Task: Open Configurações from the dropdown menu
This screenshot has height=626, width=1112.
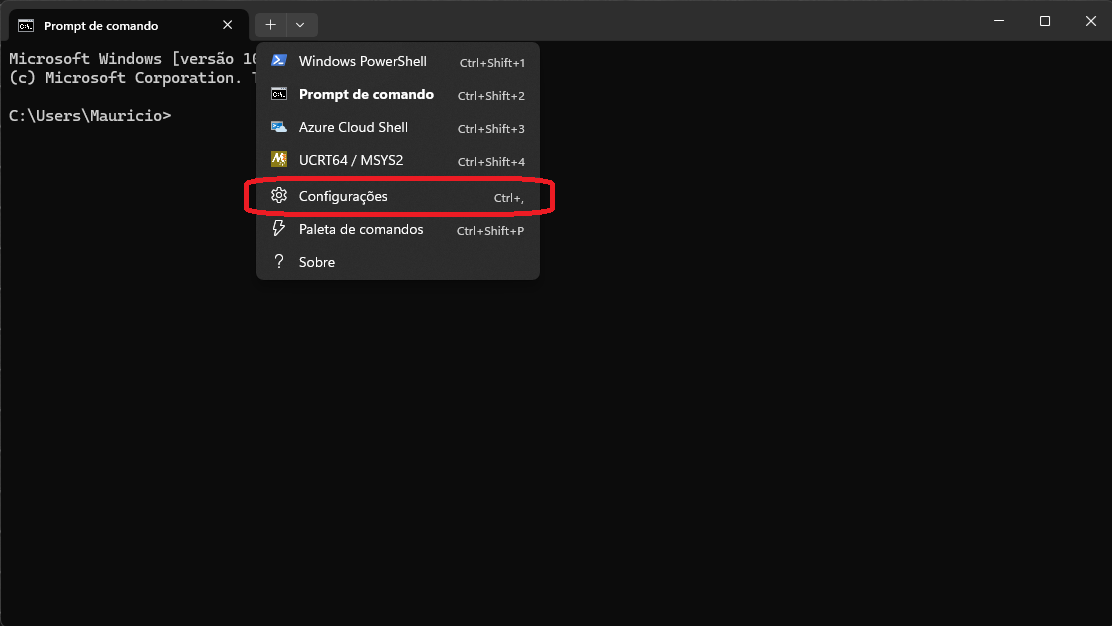Action: pos(343,196)
